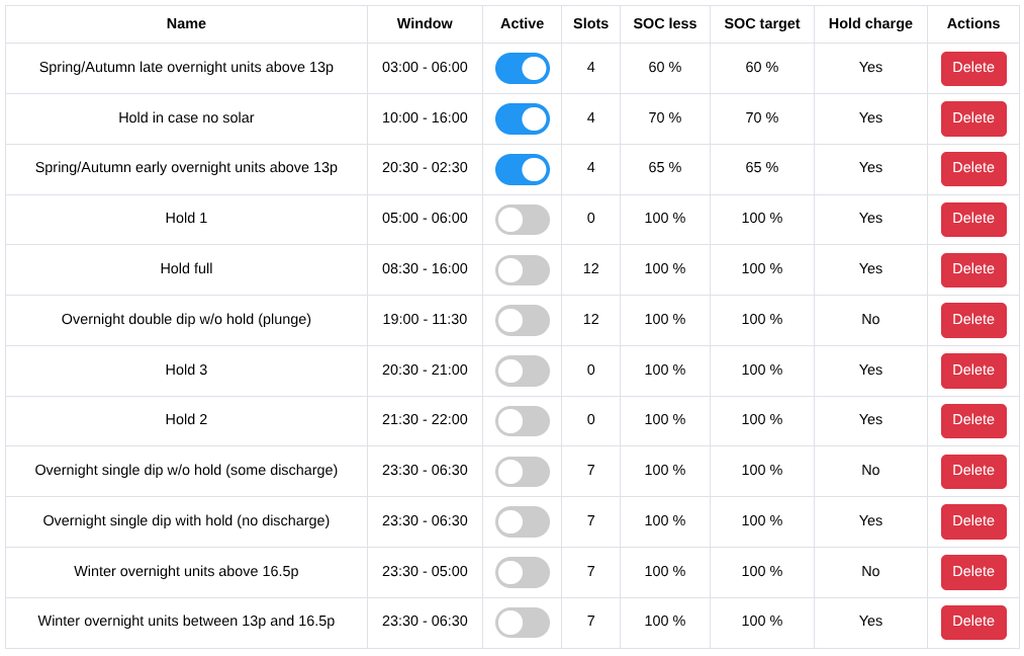Enable the Hold 1 toggle
Viewport: 1024px width, 656px height.
(522, 219)
